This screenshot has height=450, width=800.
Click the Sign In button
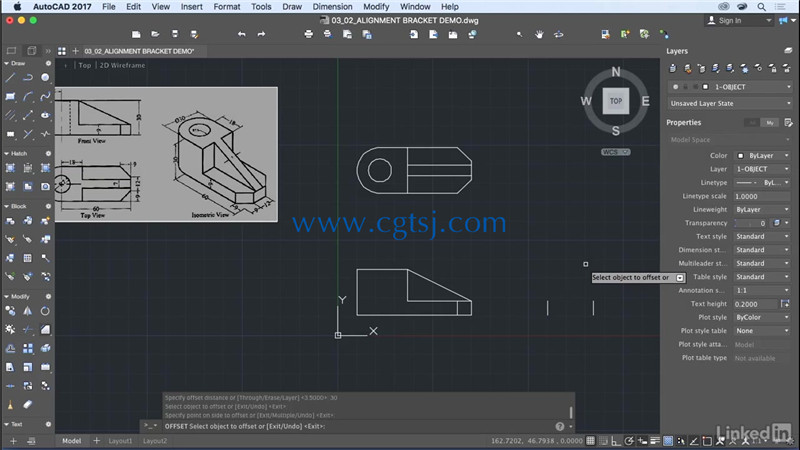point(739,20)
